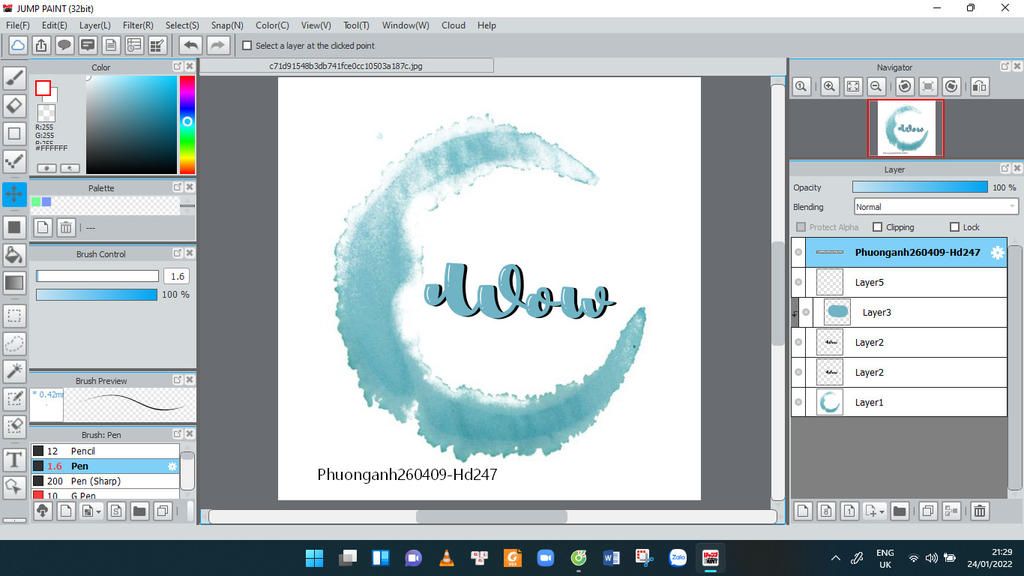1024x576 pixels.
Task: Choose the Lasso selection tool
Action: pos(14,344)
